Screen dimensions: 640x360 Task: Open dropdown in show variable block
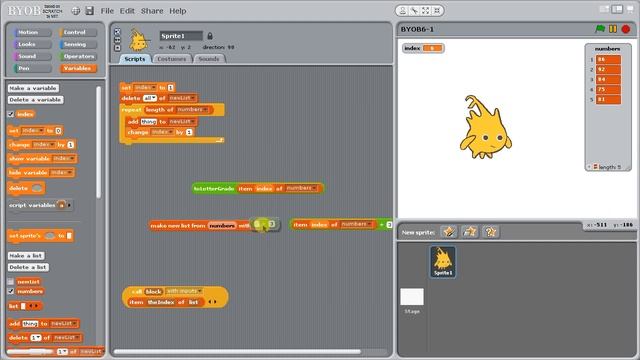(64, 158)
